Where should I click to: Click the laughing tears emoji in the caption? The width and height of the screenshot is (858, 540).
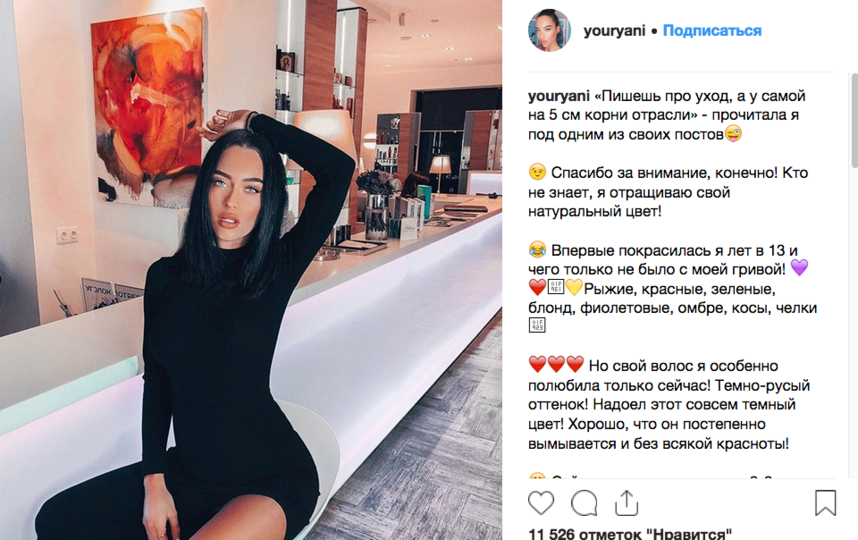(537, 249)
